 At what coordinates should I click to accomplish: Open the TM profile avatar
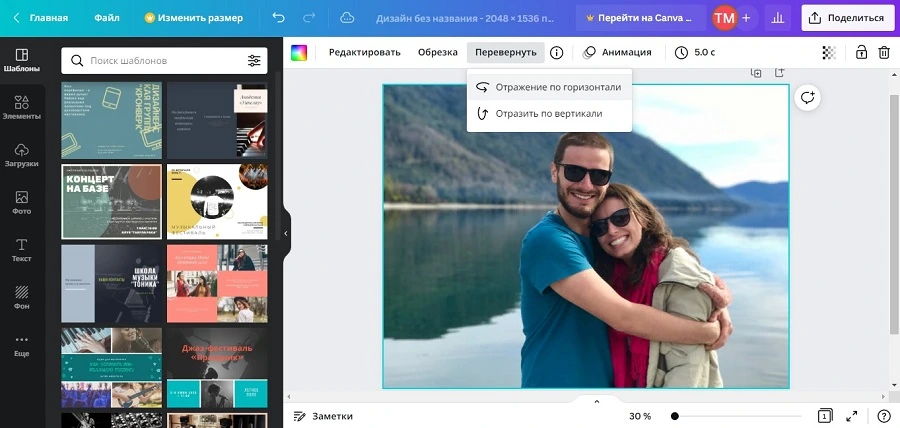724,18
